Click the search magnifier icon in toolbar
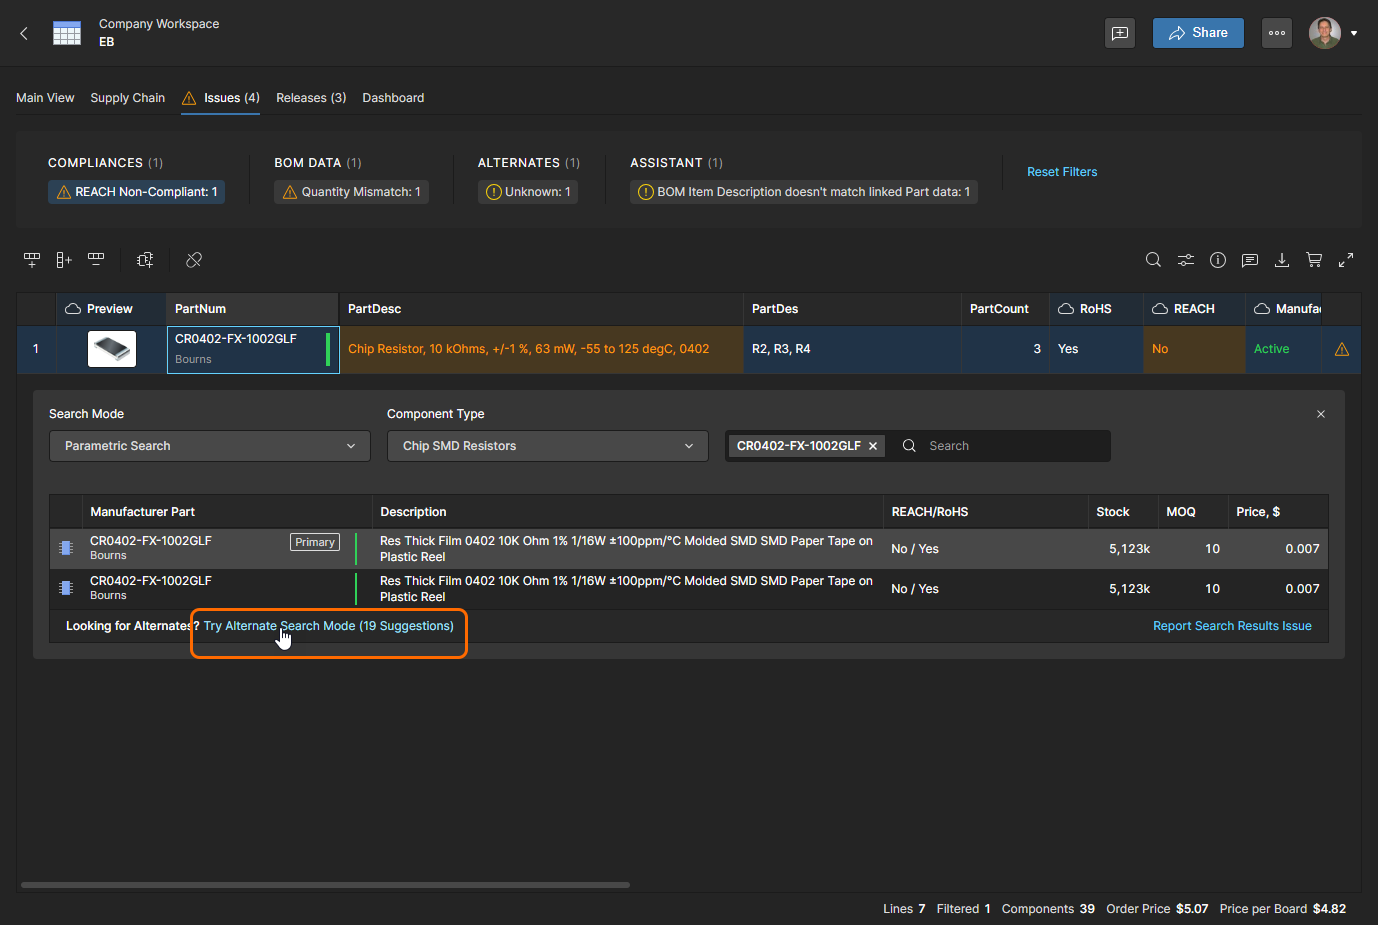The image size is (1378, 925). 1153,260
